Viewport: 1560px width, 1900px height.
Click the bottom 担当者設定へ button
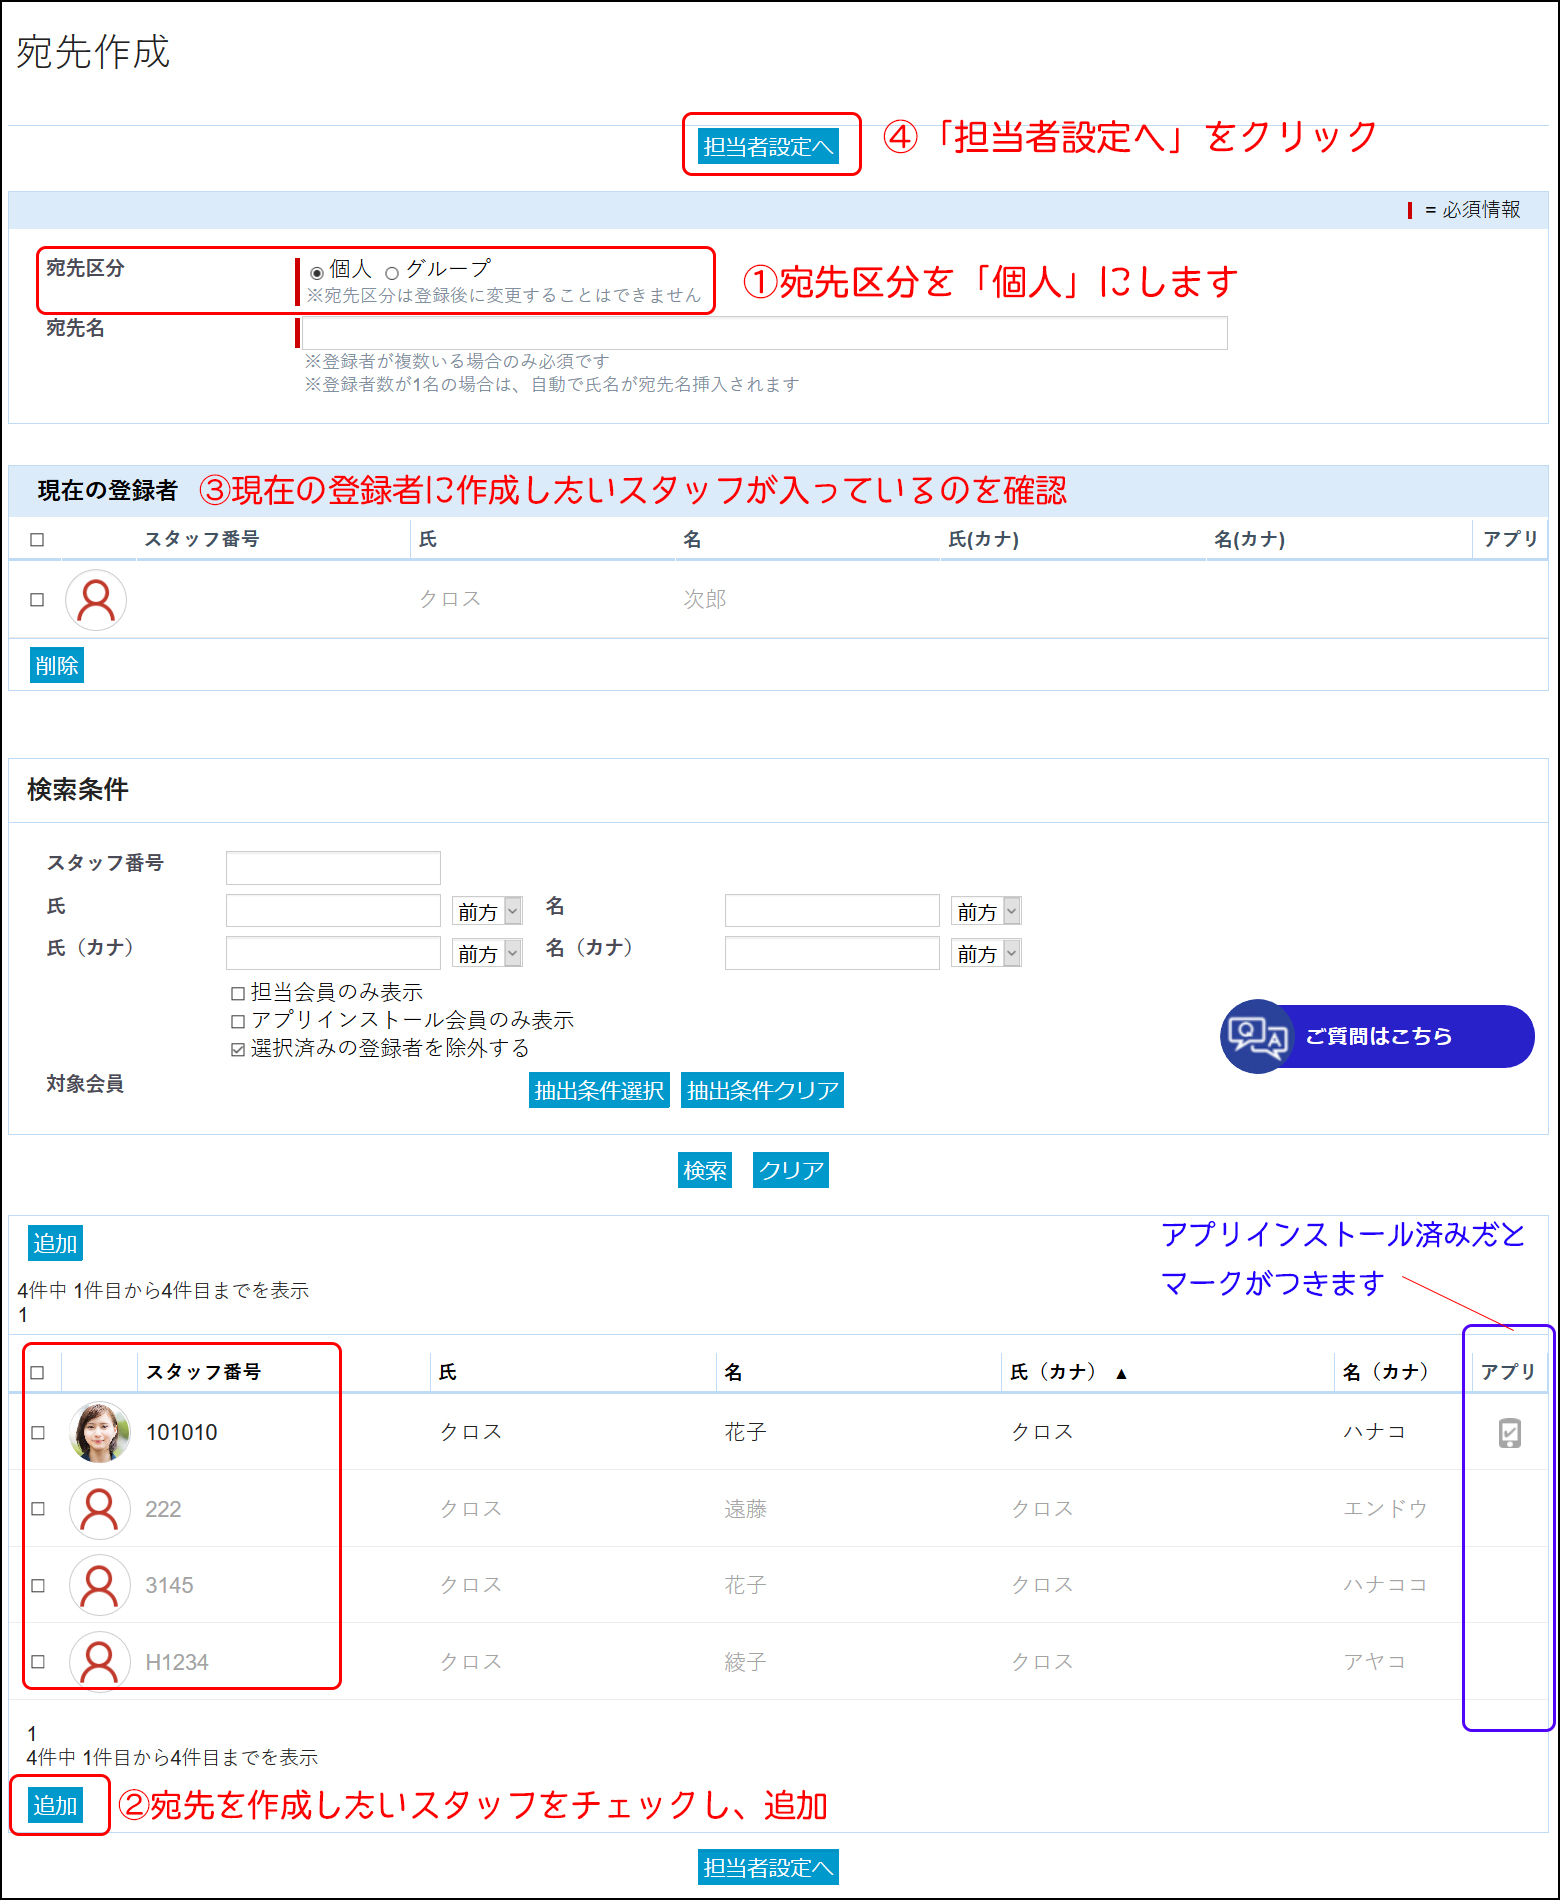768,1867
